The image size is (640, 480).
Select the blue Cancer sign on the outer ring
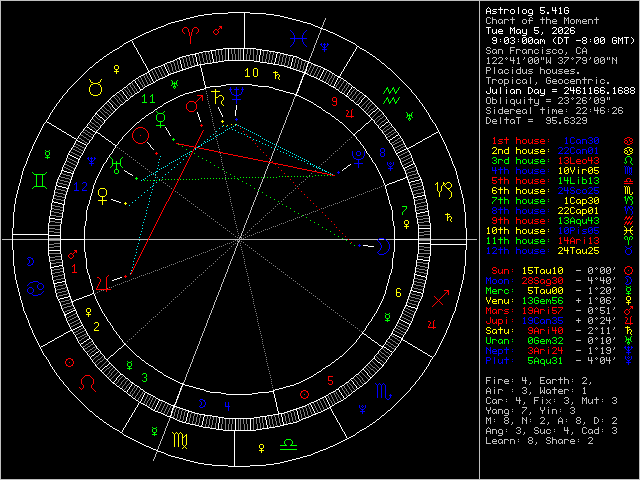click(x=36, y=289)
